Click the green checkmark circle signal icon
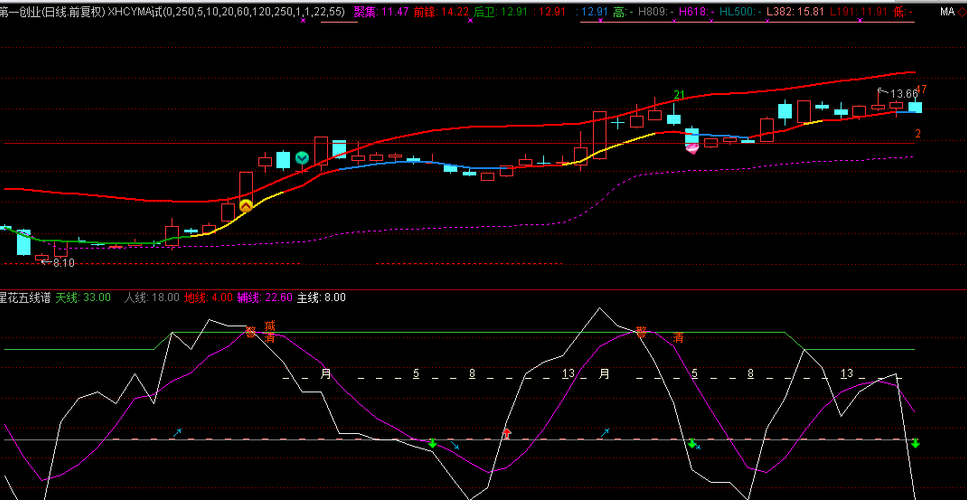This screenshot has width=967, height=500. (x=302, y=158)
